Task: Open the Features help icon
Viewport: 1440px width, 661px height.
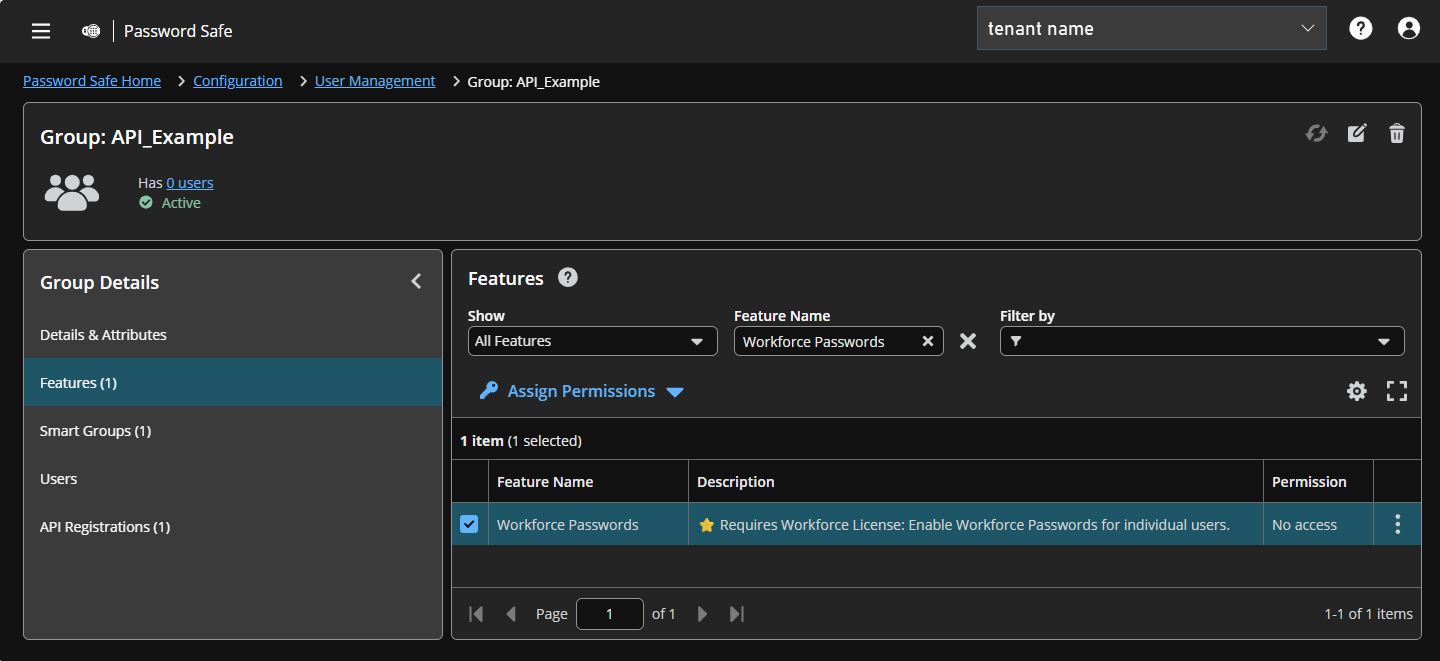Action: tap(567, 277)
